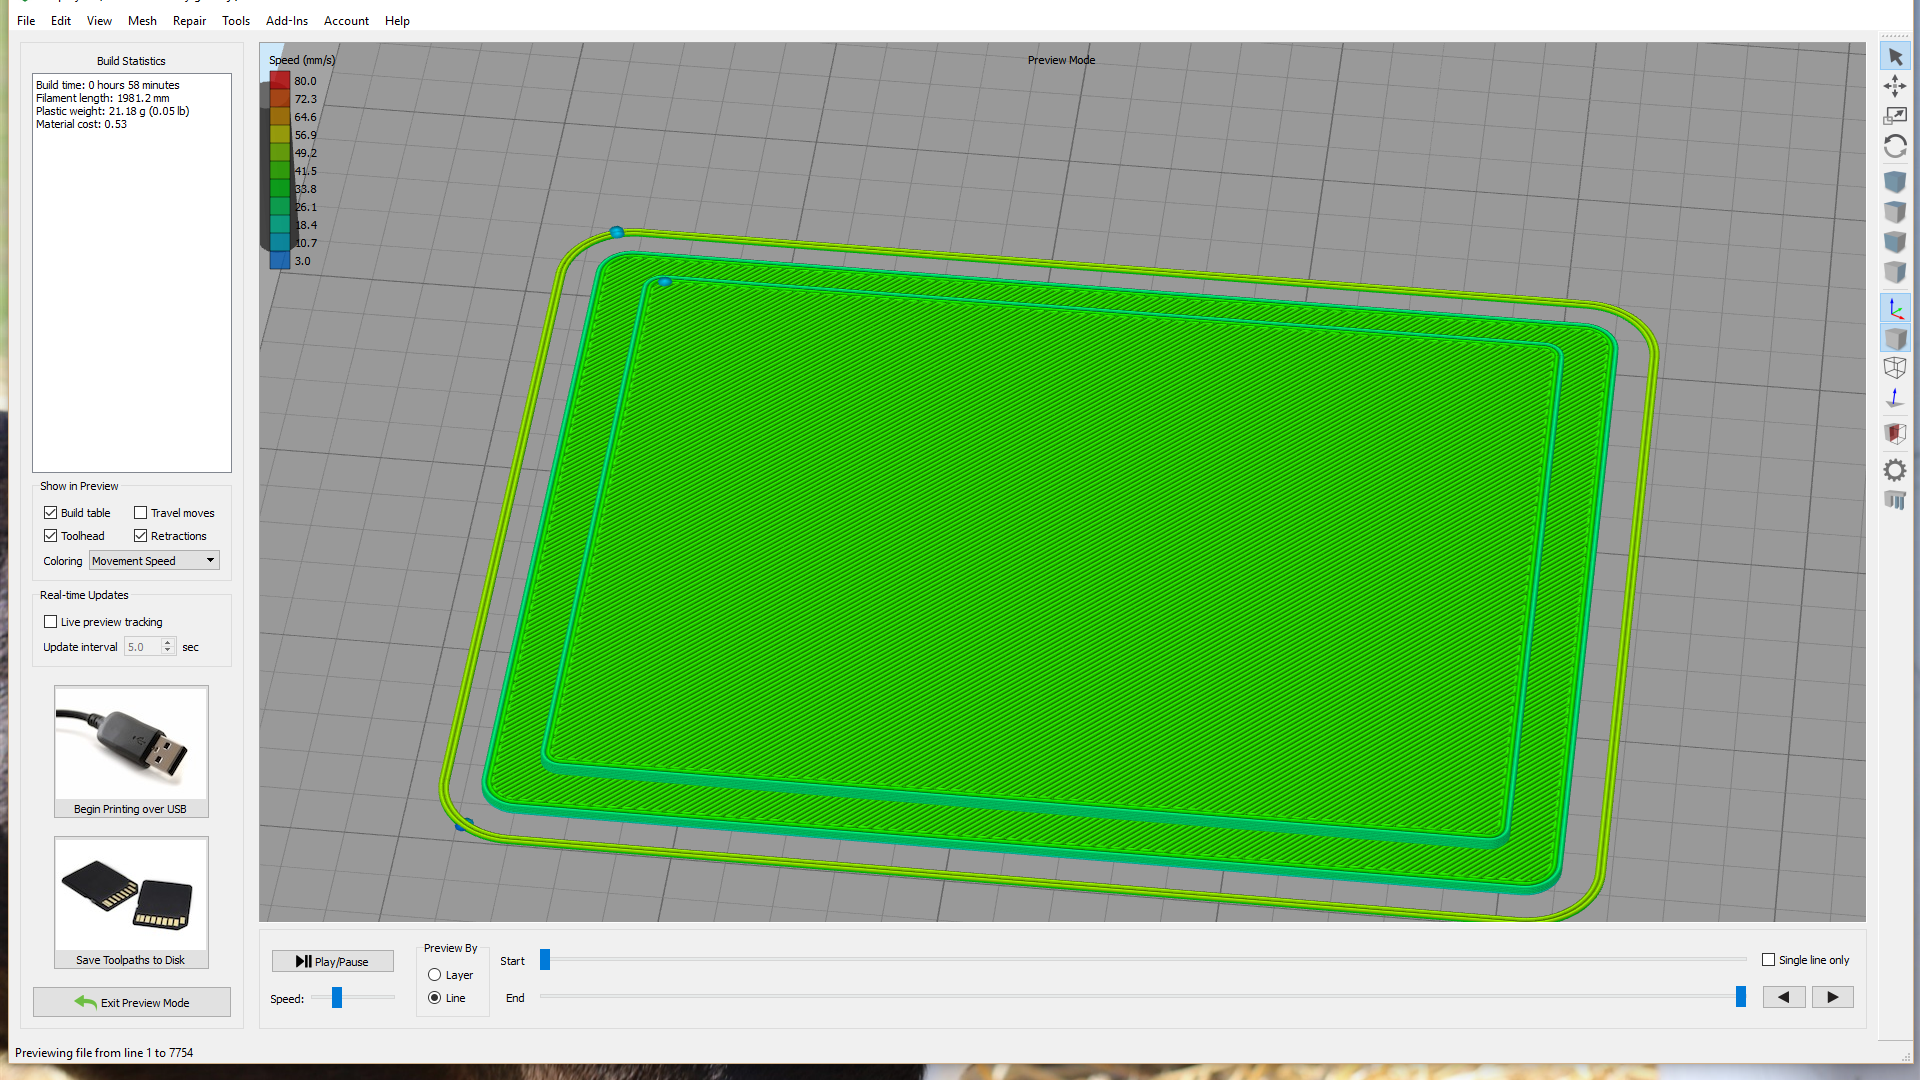Screen dimensions: 1920x1080
Task: Enable Travel moves in preview
Action: (x=142, y=512)
